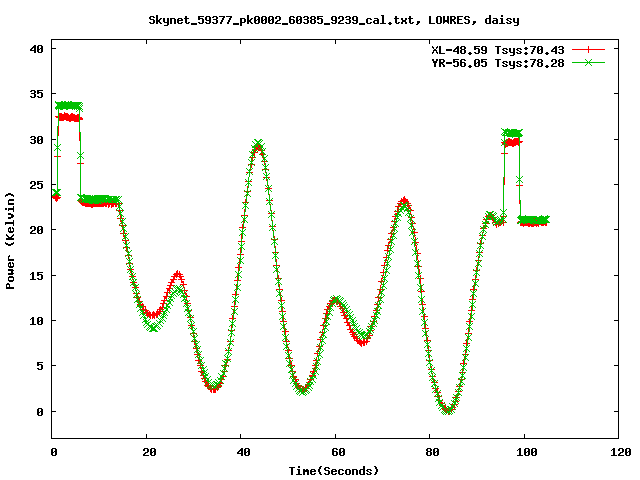Click the y-axis tick label 30
The height and width of the screenshot is (480, 640).
tap(37, 140)
